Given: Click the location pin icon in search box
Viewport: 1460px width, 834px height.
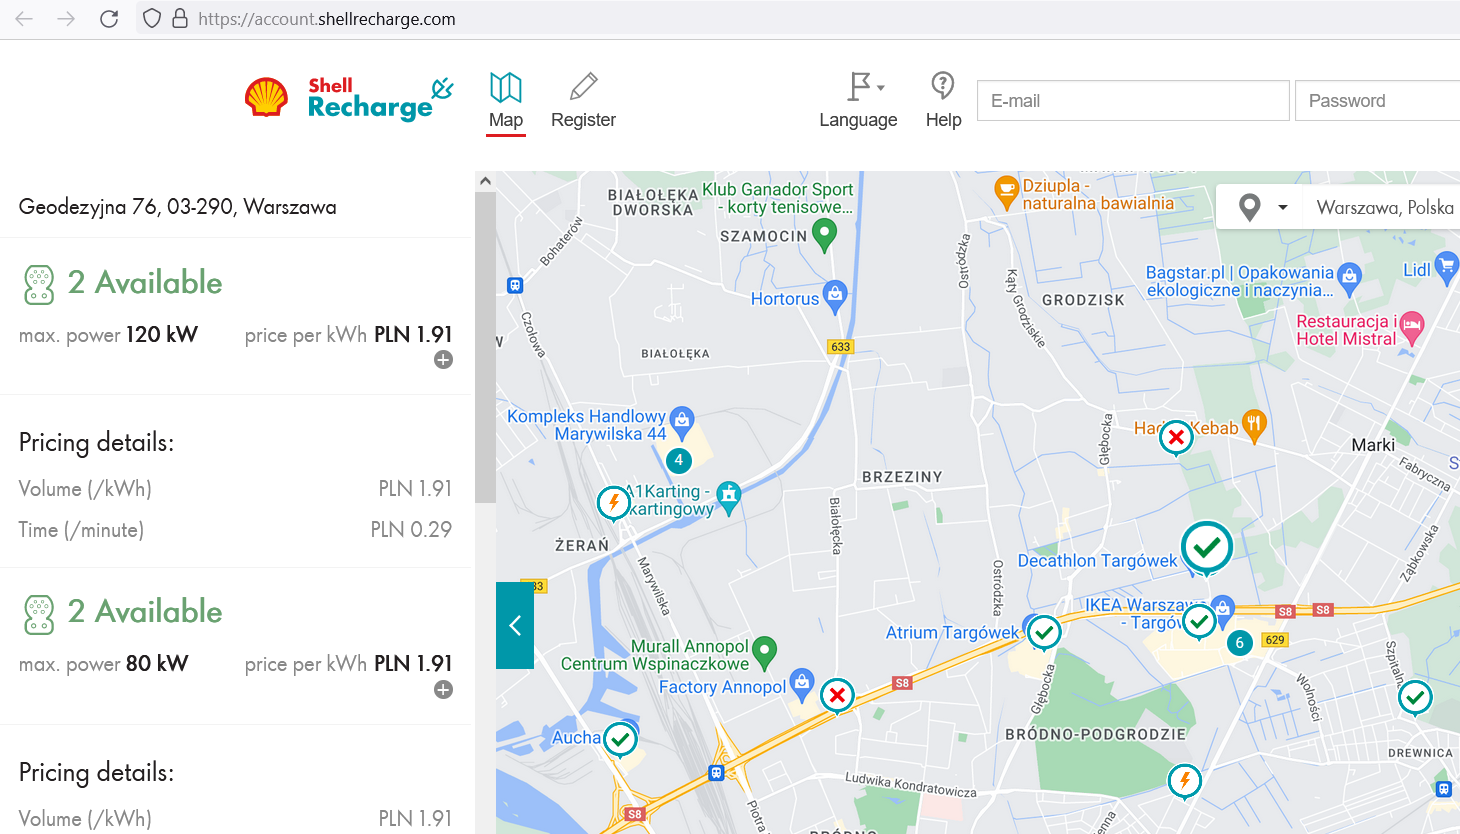Looking at the screenshot, I should [1249, 208].
